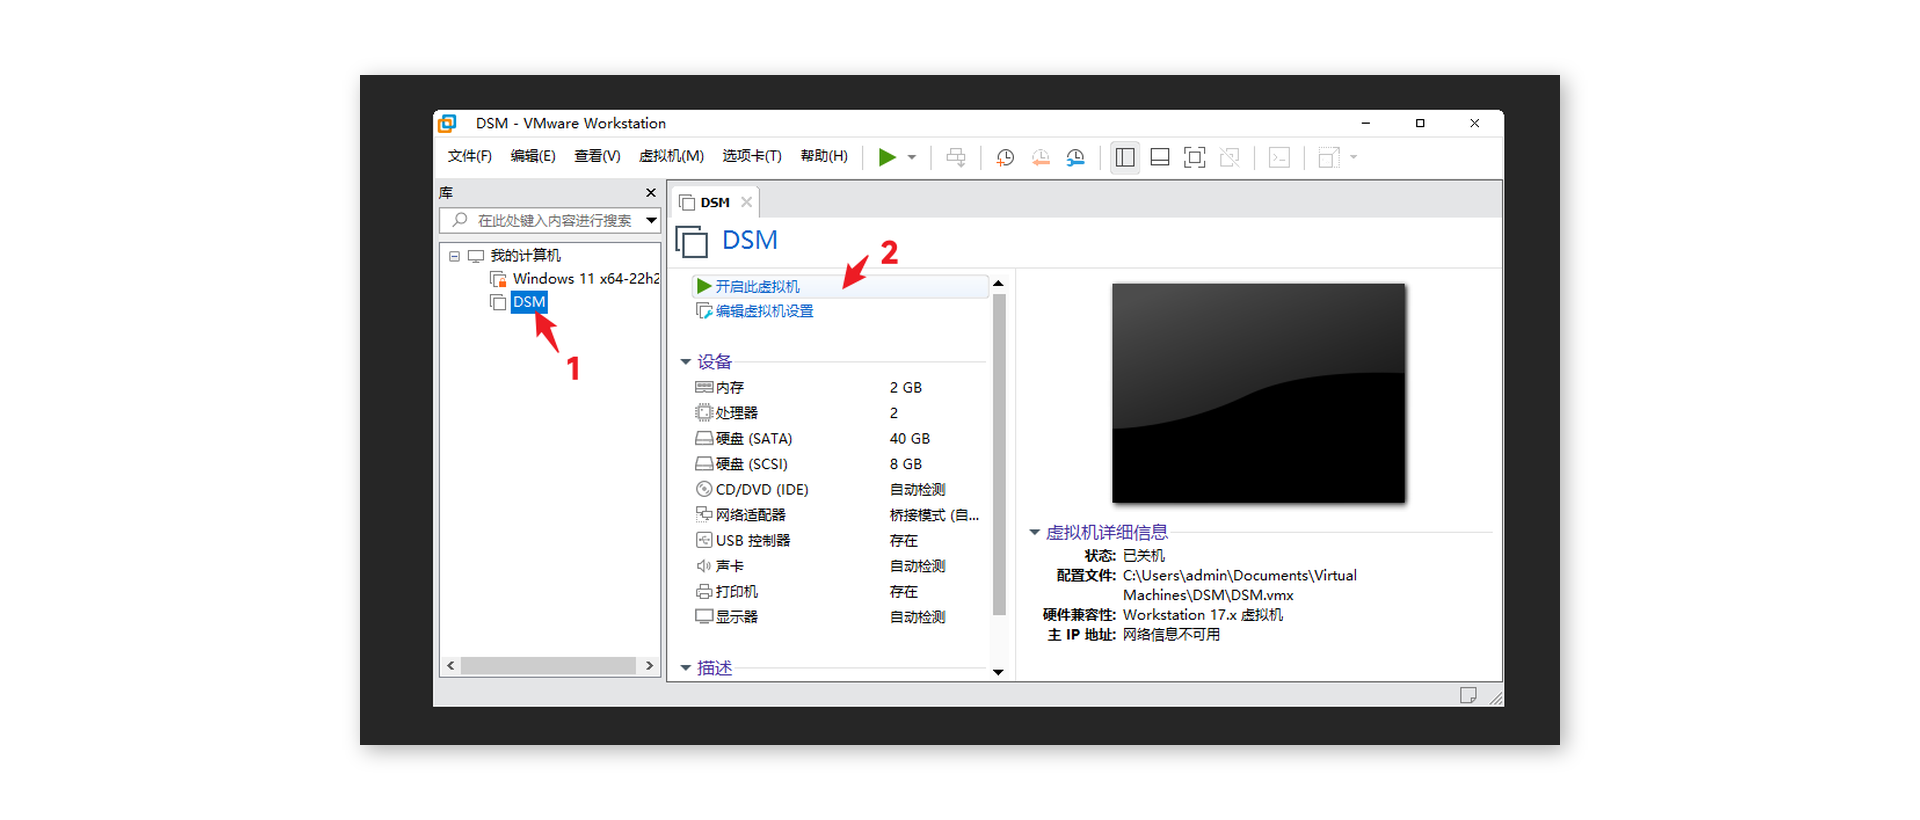Click the 8 GB SCSI disk value
This screenshot has width=1920, height=820.
906,464
